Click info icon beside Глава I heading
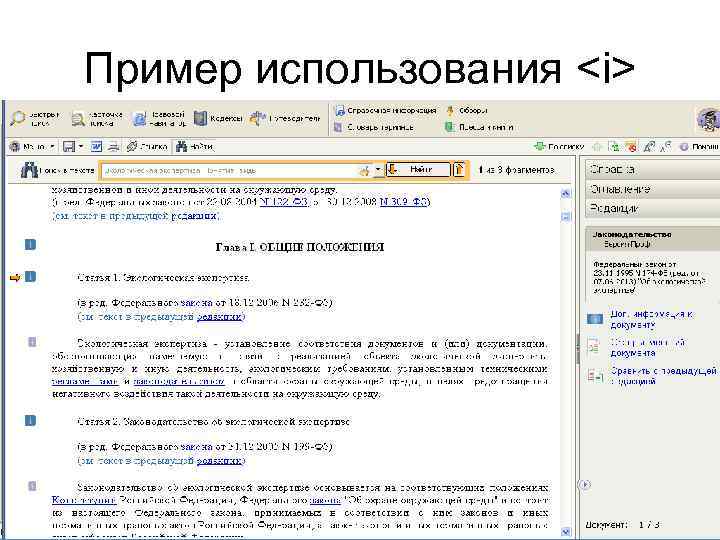Viewport: 720px width, 540px height. coord(30,245)
